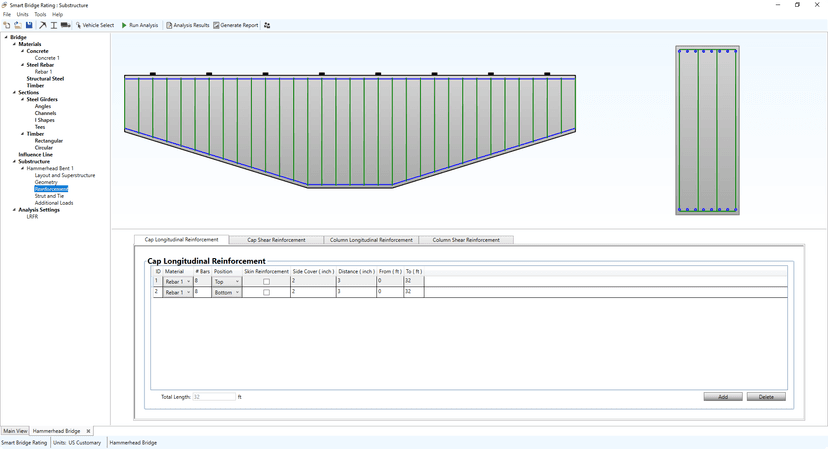Open Analysis Results from the toolbar
The width and height of the screenshot is (828, 449).
(187, 25)
